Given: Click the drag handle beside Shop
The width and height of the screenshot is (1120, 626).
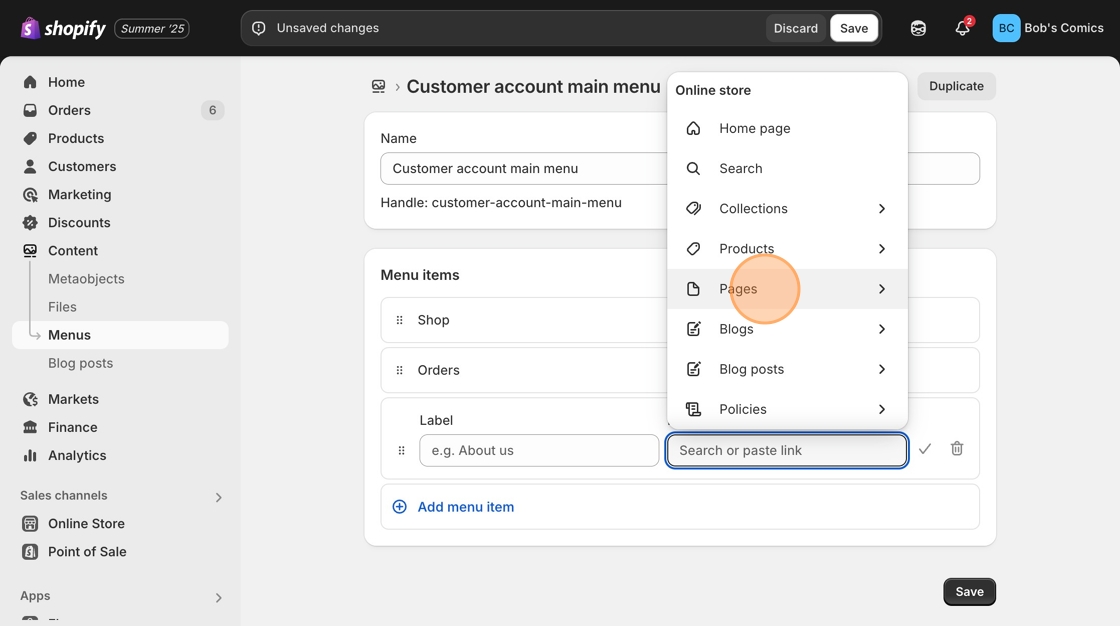Looking at the screenshot, I should (400, 320).
